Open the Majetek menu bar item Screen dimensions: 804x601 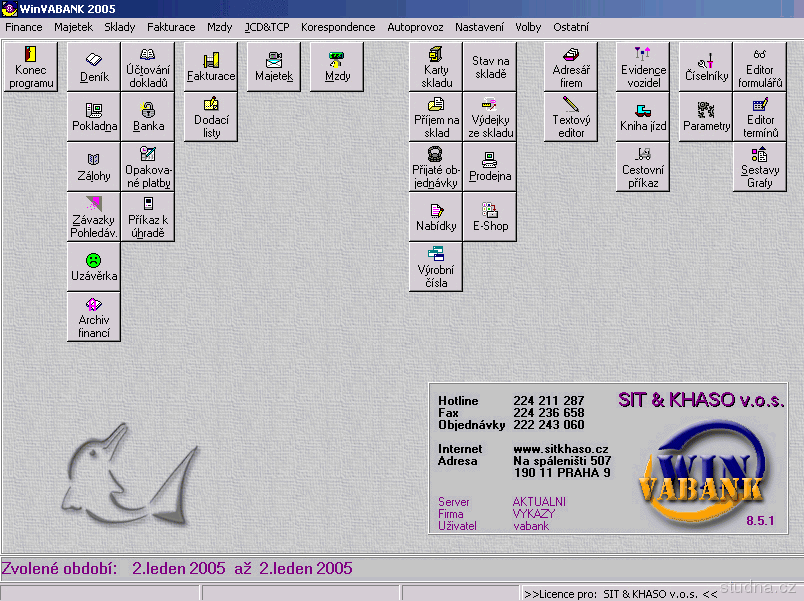73,27
